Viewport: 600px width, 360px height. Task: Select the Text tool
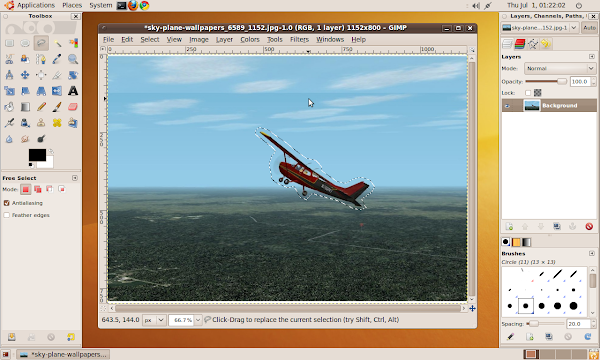(x=73, y=91)
